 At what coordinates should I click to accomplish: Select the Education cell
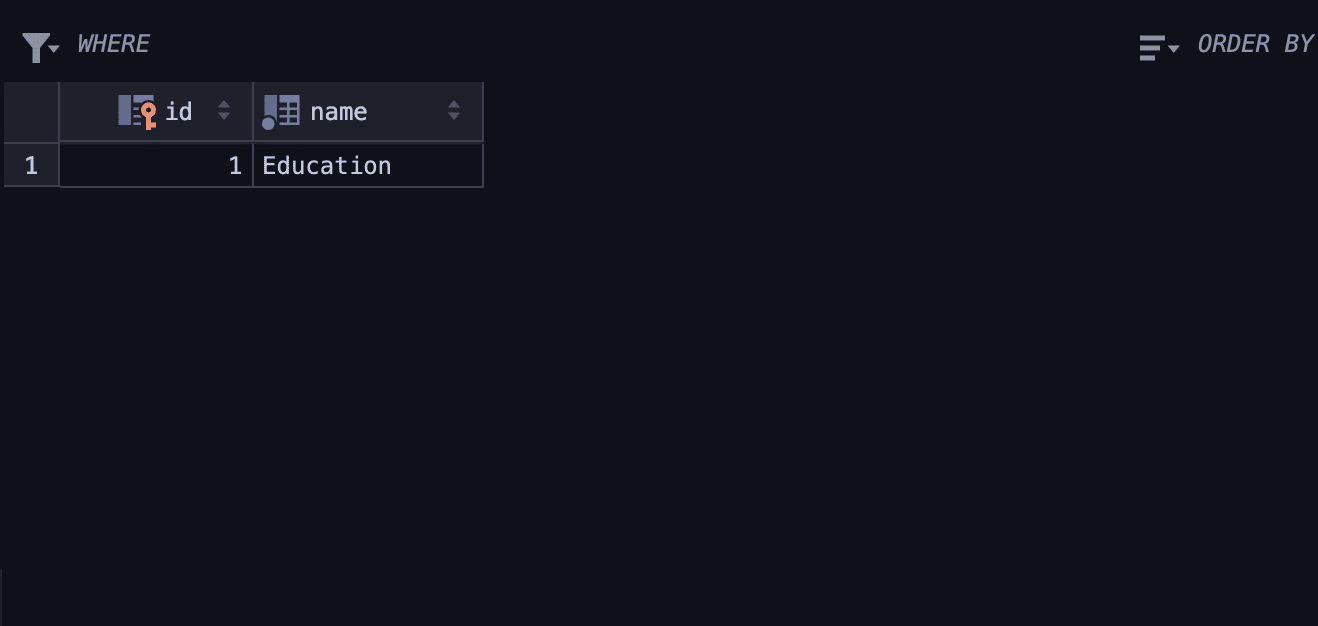(367, 165)
